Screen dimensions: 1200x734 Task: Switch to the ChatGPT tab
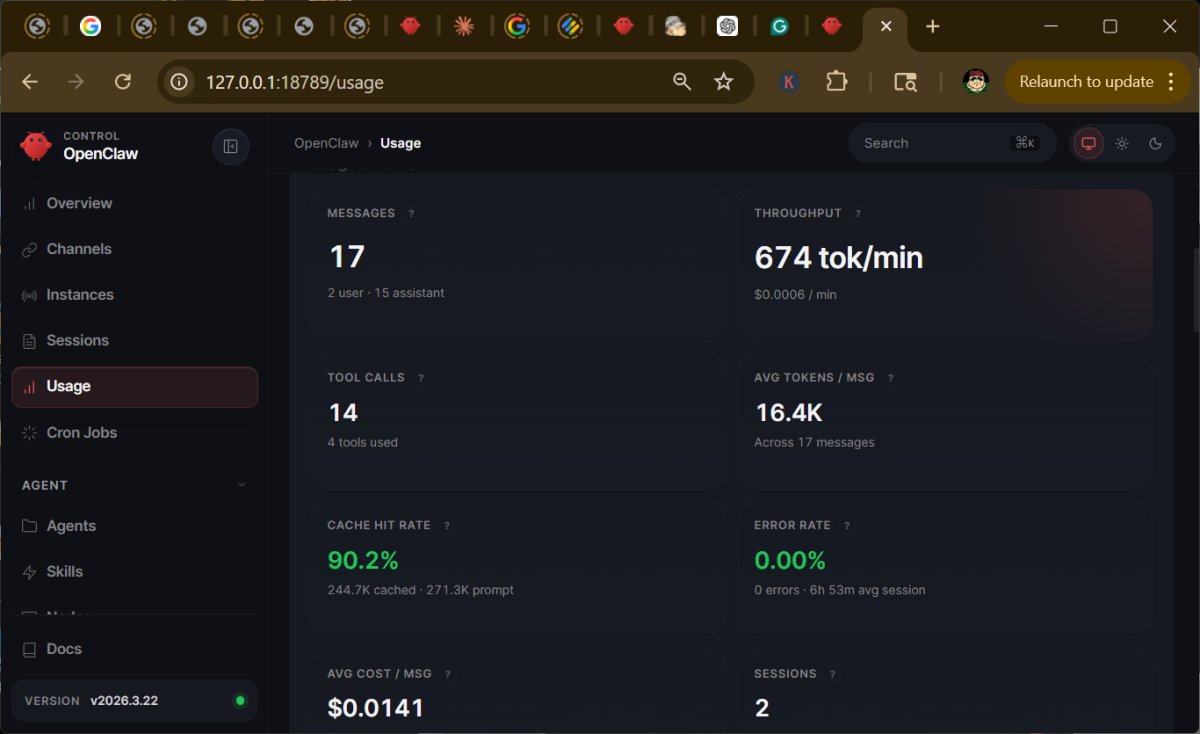point(728,27)
